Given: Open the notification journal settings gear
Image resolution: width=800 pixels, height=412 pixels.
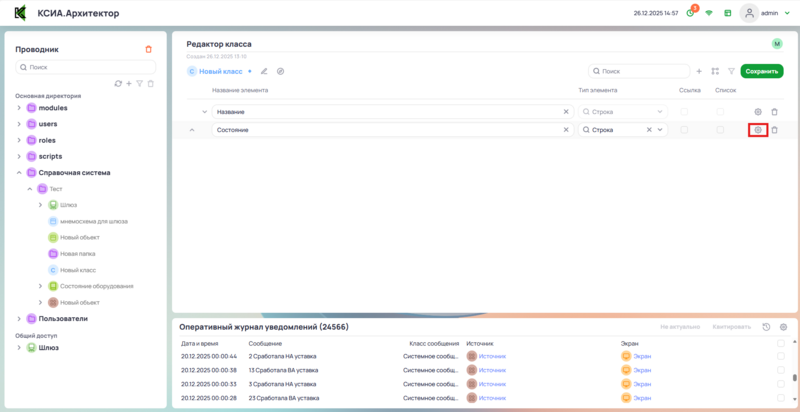Looking at the screenshot, I should [x=783, y=327].
